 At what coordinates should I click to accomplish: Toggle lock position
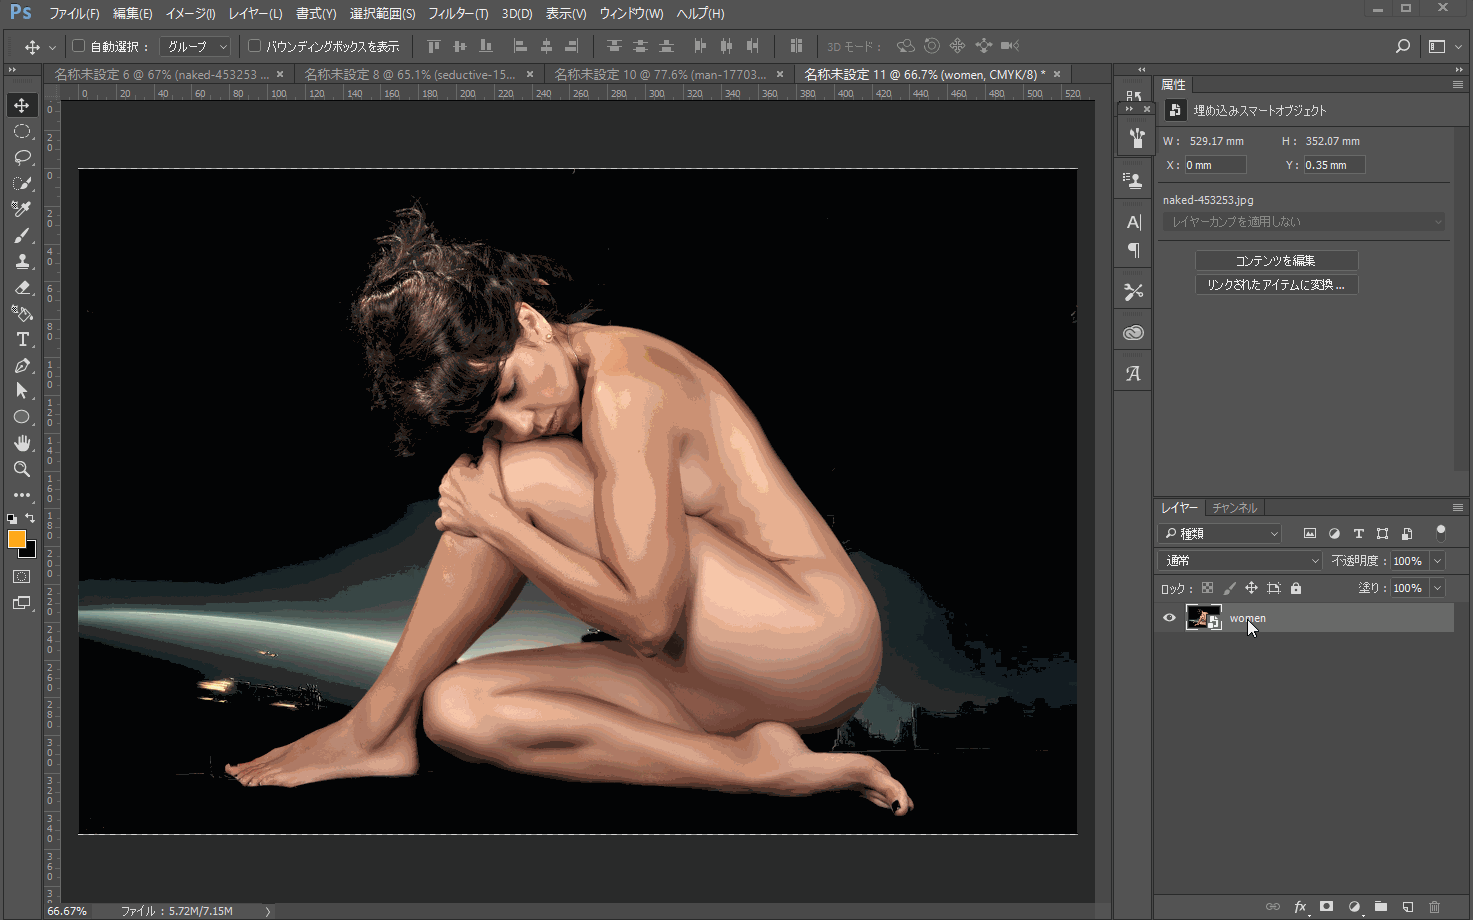click(x=1251, y=588)
